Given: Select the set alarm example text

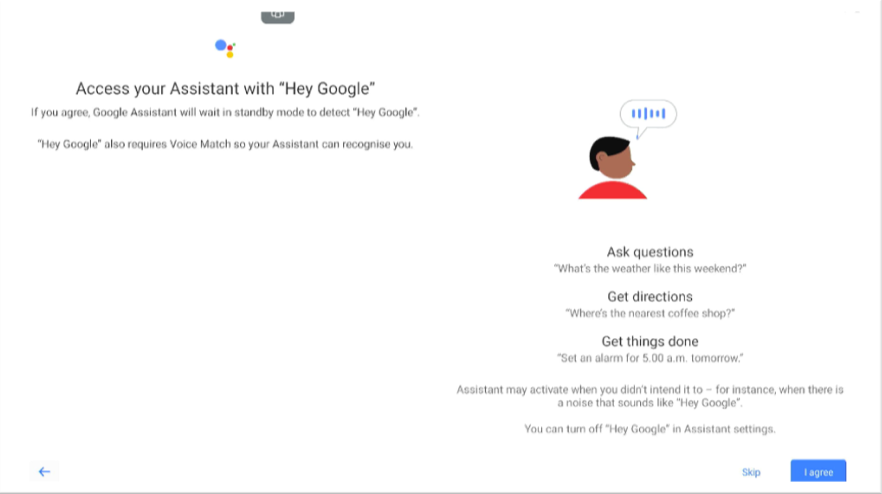Looking at the screenshot, I should pyautogui.click(x=650, y=358).
